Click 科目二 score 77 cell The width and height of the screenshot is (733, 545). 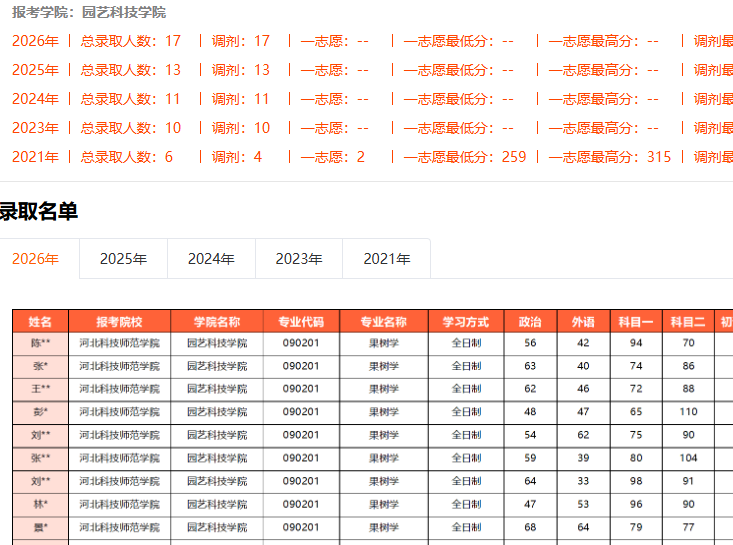(x=688, y=527)
